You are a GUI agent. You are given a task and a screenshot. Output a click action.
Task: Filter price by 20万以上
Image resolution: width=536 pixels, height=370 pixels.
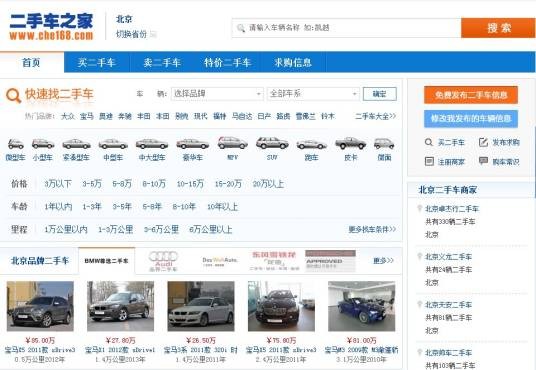point(268,184)
